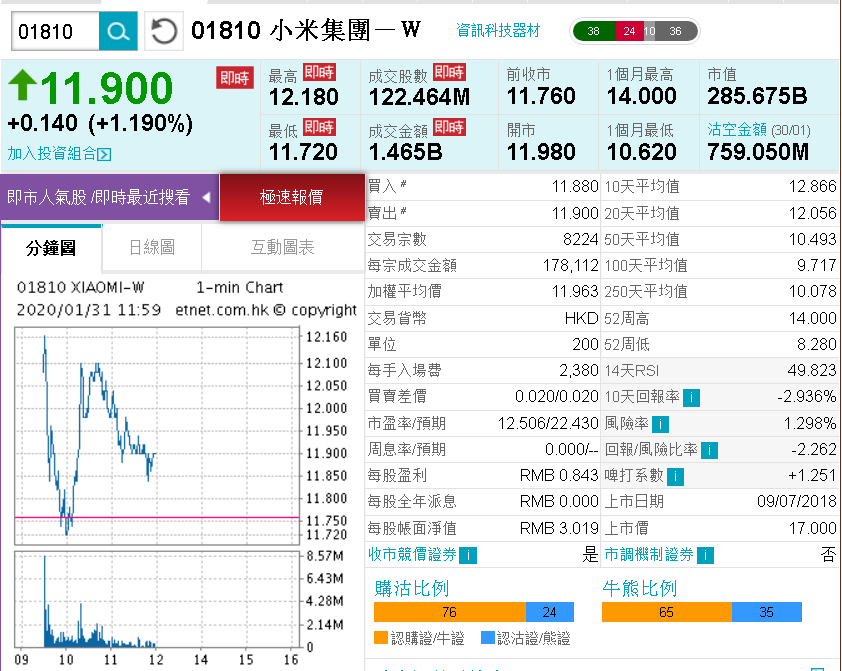The width and height of the screenshot is (842, 671).
Task: Click the blue 認沽證/熊證 legend square
Action: click(488, 638)
